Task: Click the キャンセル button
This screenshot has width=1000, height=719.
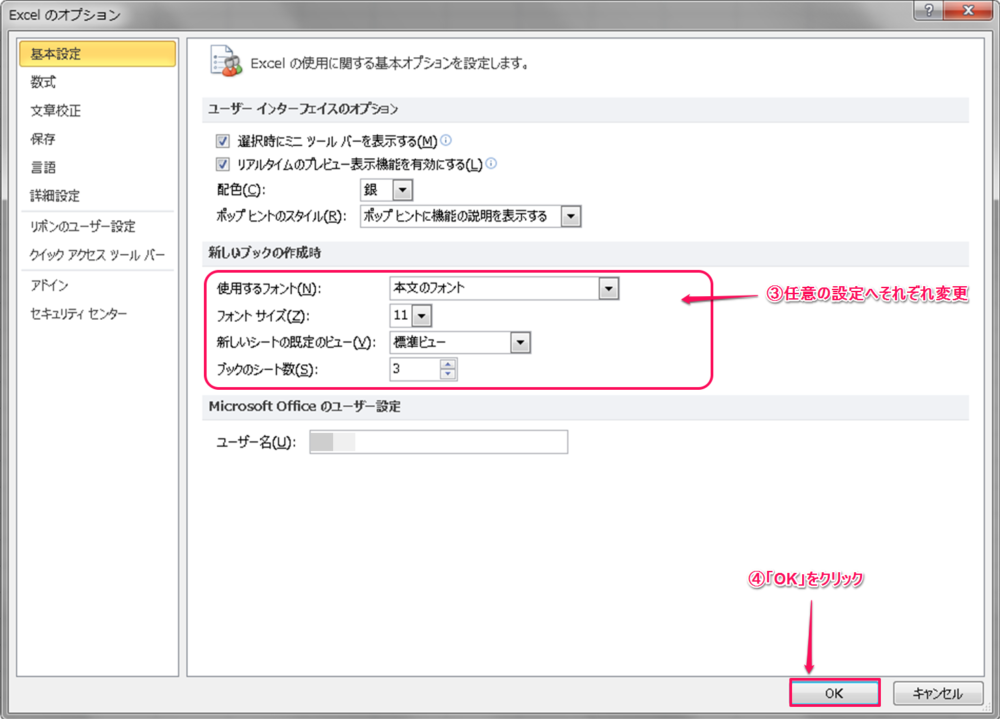Action: pyautogui.click(x=937, y=693)
